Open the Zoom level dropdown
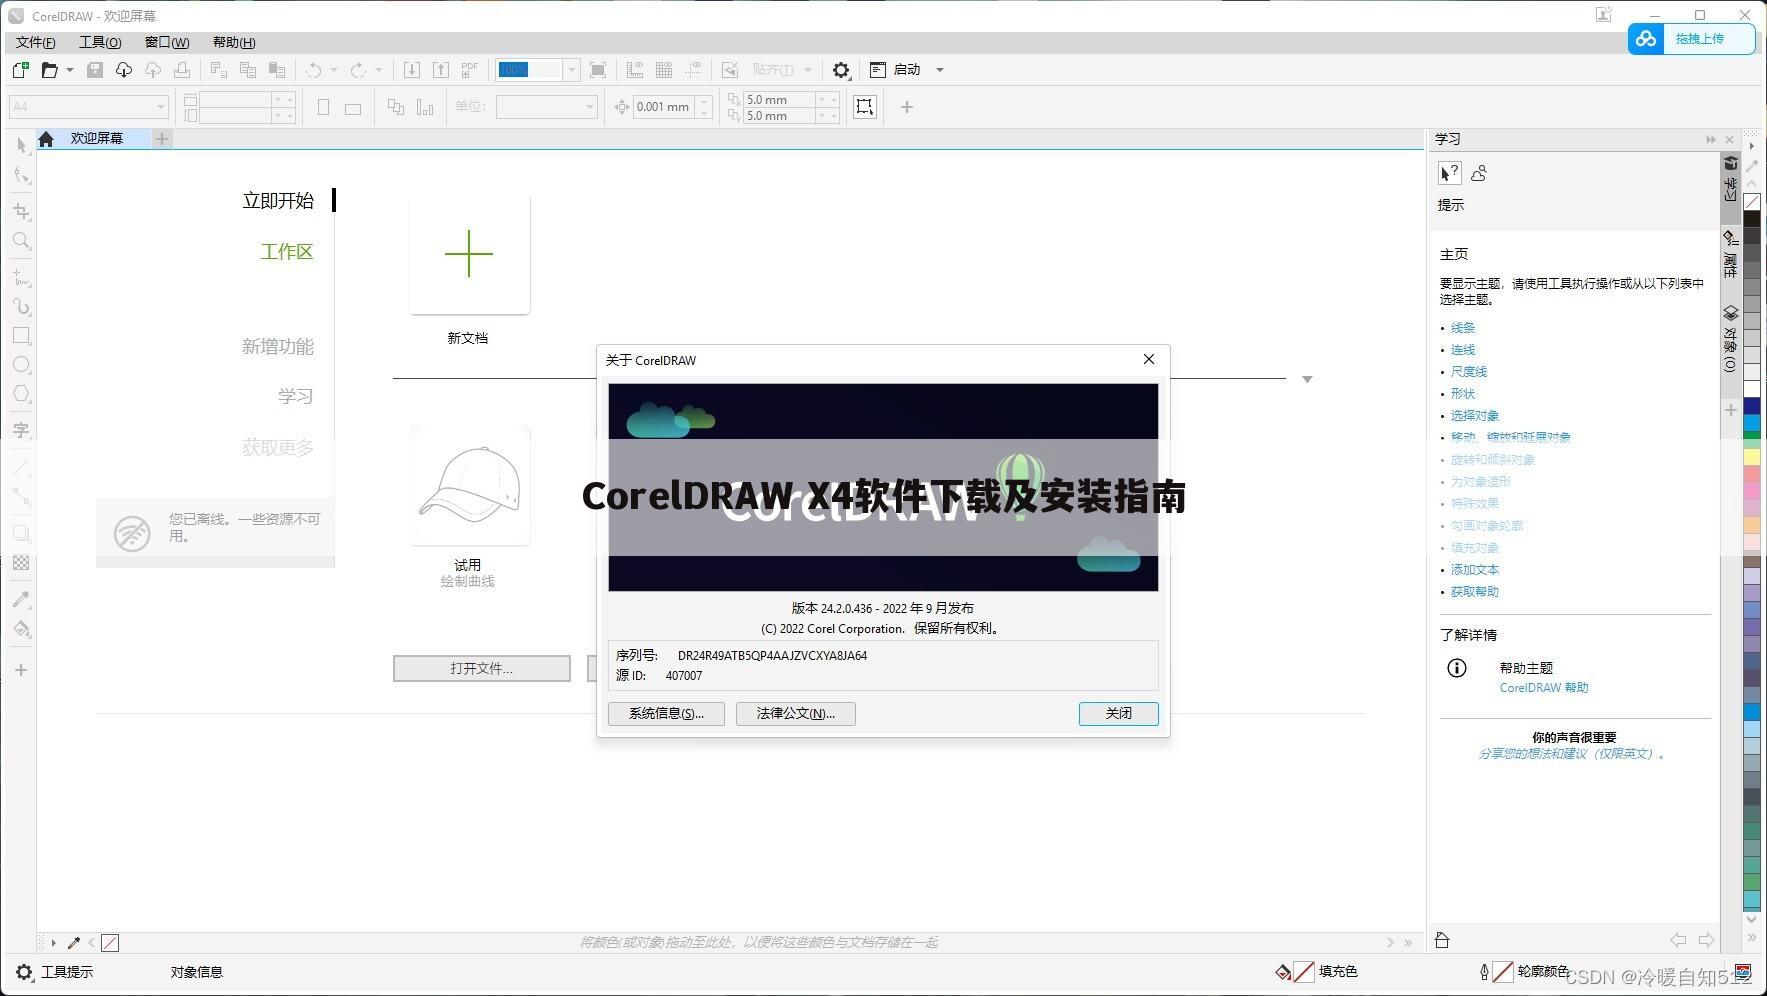 (572, 70)
